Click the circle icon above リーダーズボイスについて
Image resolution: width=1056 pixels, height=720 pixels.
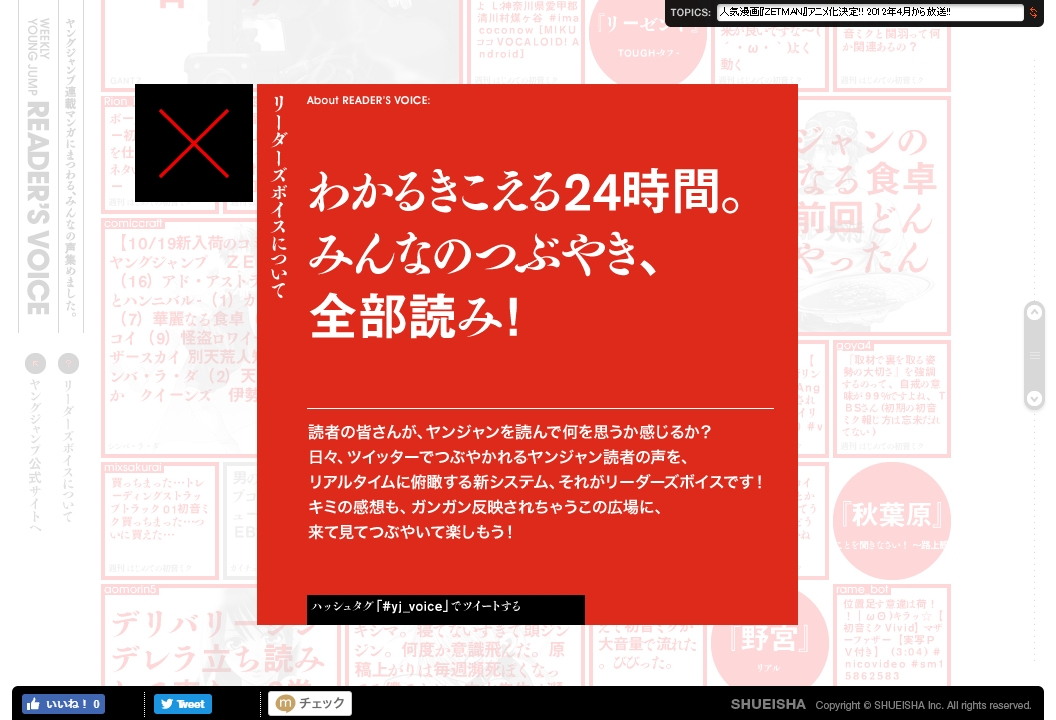(x=68, y=363)
